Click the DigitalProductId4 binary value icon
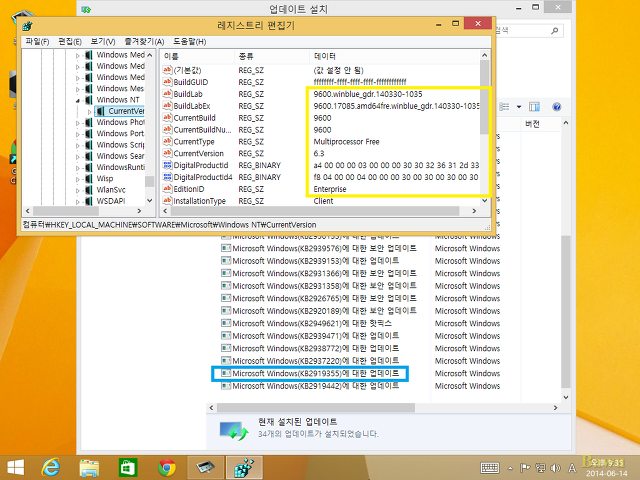This screenshot has height=480, width=640. (167, 177)
